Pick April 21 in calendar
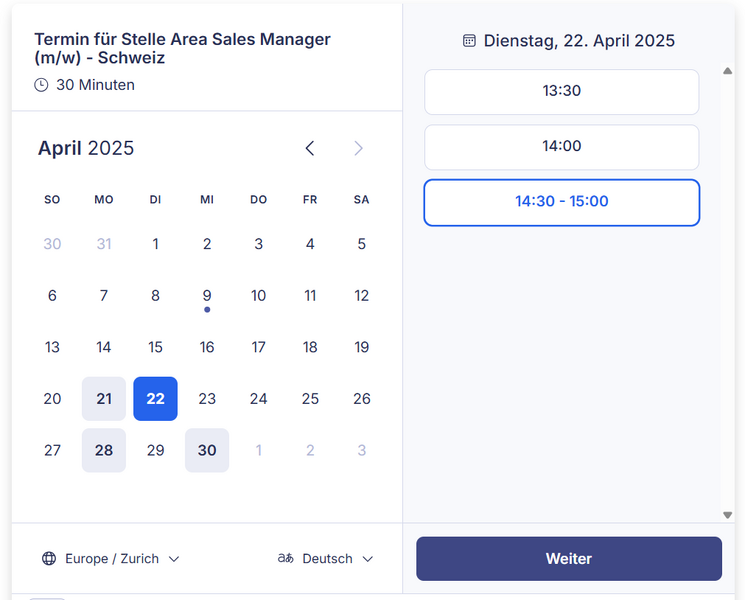This screenshot has width=745, height=600. tap(104, 399)
